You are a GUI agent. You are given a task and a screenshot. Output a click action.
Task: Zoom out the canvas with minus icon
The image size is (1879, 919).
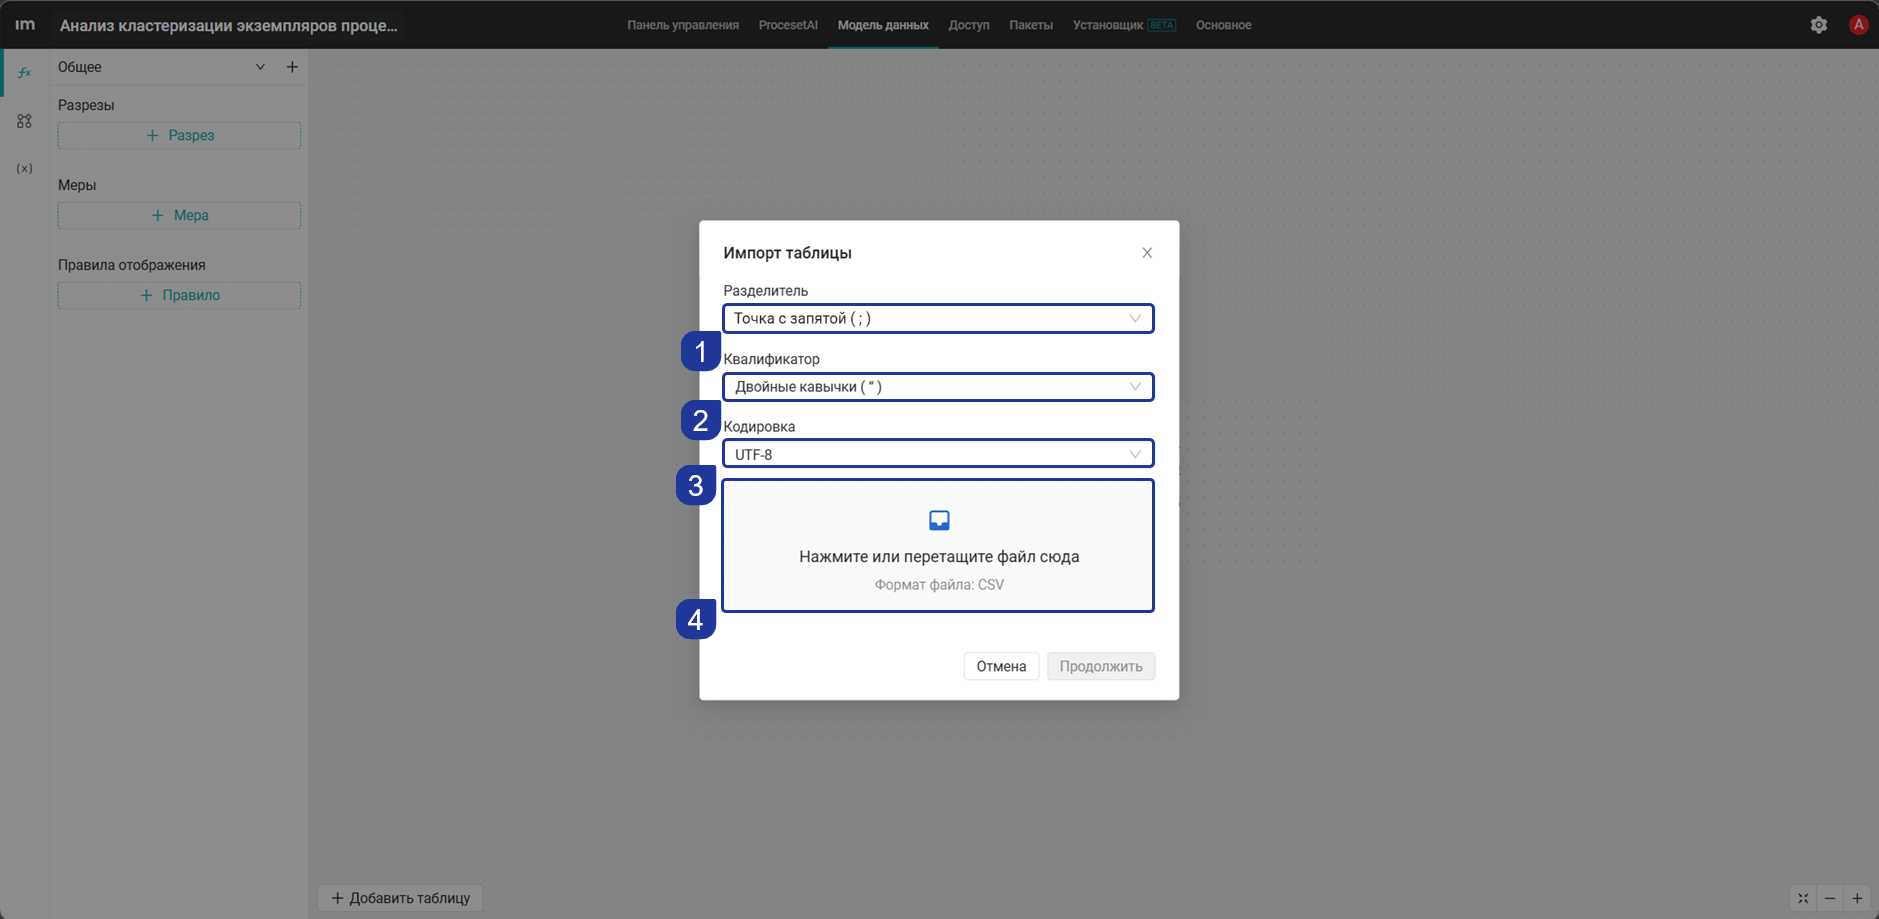coord(1830,898)
